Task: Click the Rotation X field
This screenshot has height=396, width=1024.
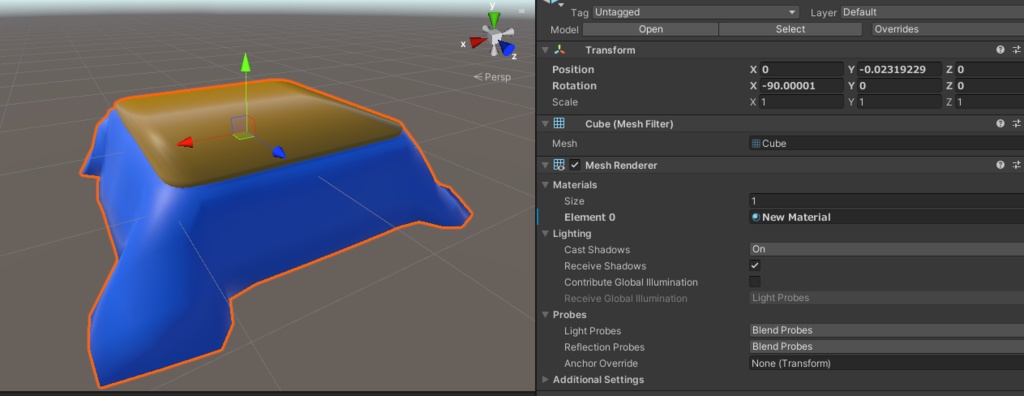Action: 801,86
